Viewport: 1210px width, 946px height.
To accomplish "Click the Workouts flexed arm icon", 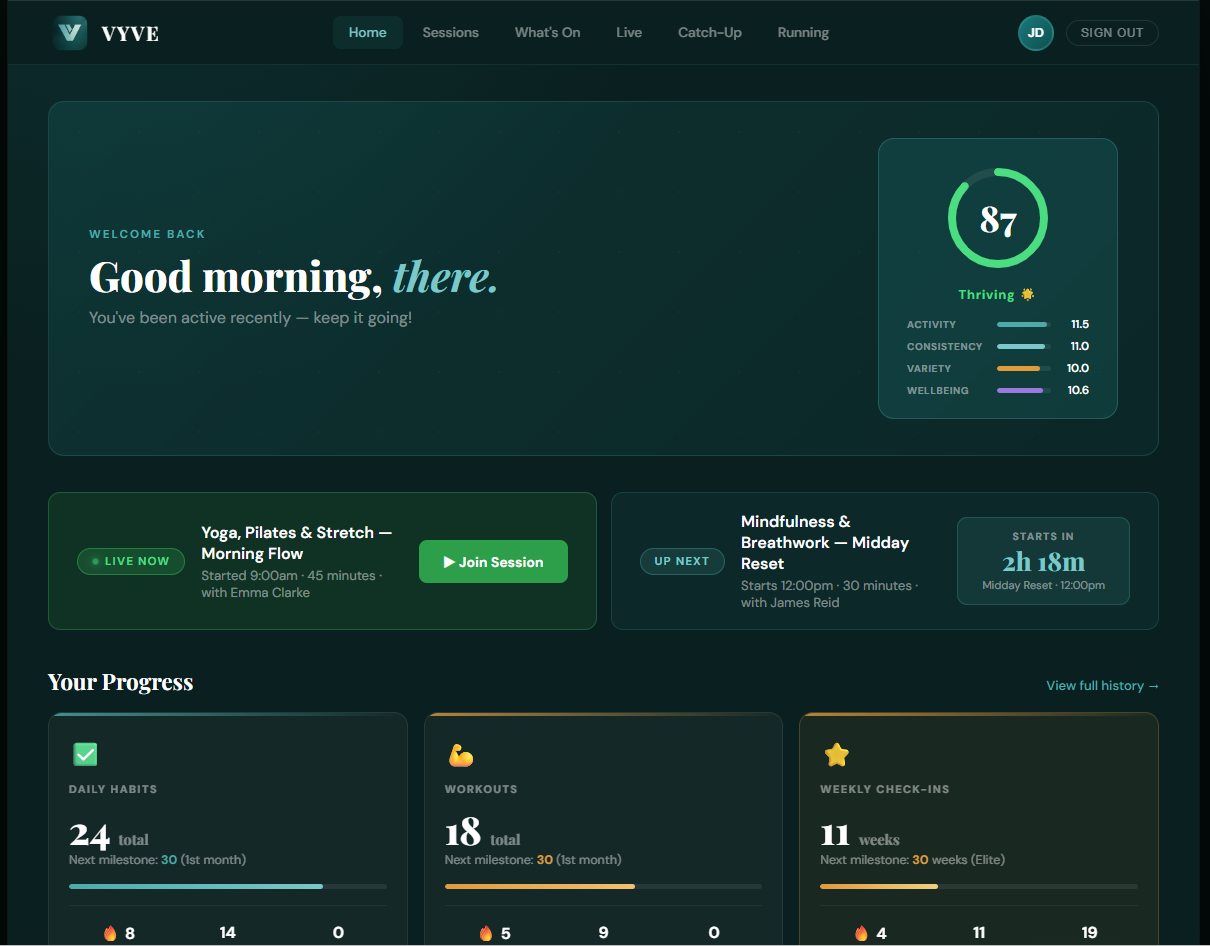I will tap(460, 755).
